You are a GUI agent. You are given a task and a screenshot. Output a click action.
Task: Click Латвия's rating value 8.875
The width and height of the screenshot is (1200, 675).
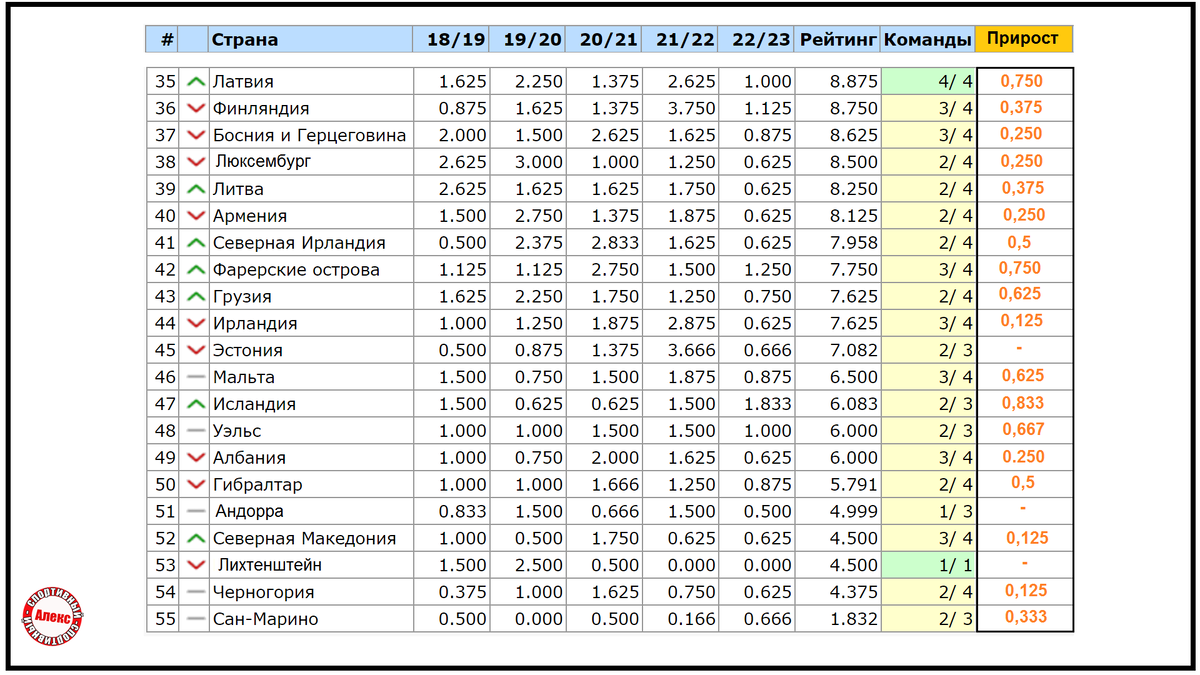coord(855,81)
